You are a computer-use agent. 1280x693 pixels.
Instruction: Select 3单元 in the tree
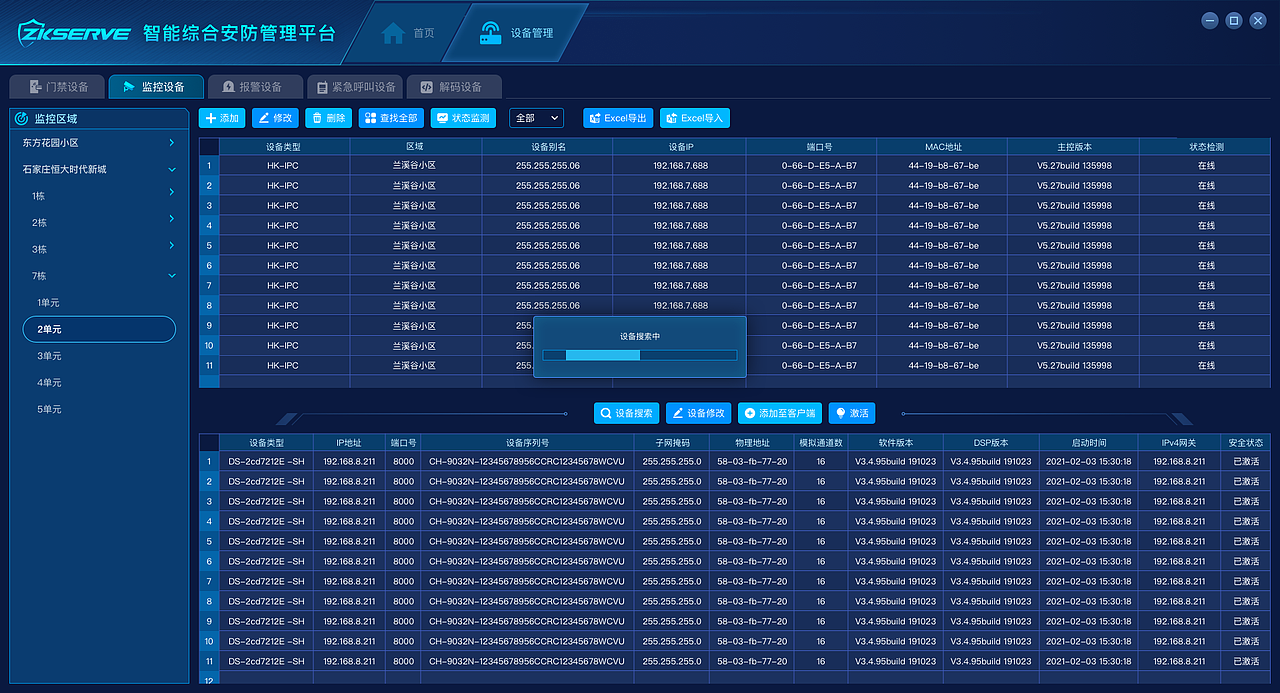49,356
